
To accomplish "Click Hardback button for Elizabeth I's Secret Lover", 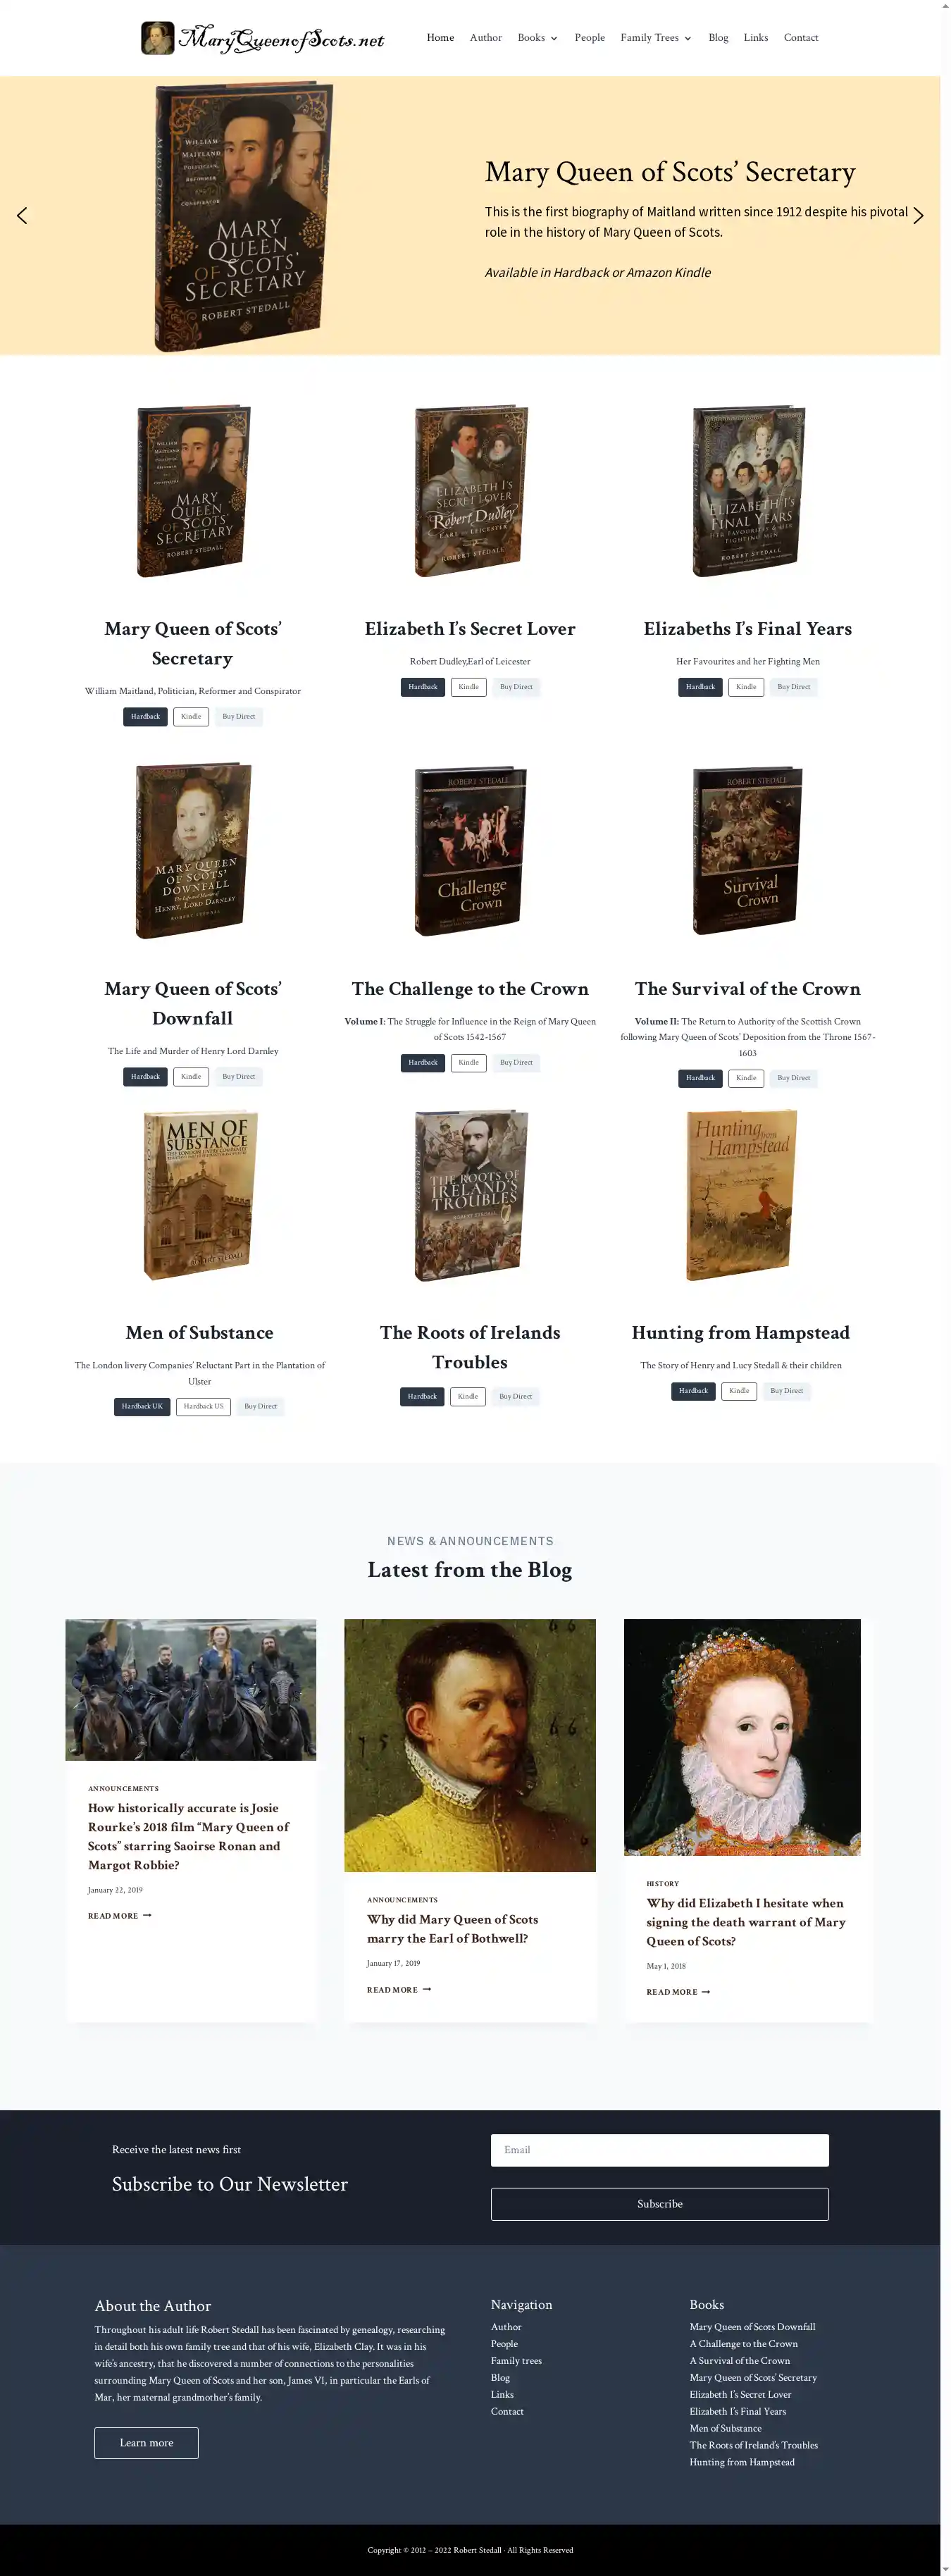I will tap(423, 687).
